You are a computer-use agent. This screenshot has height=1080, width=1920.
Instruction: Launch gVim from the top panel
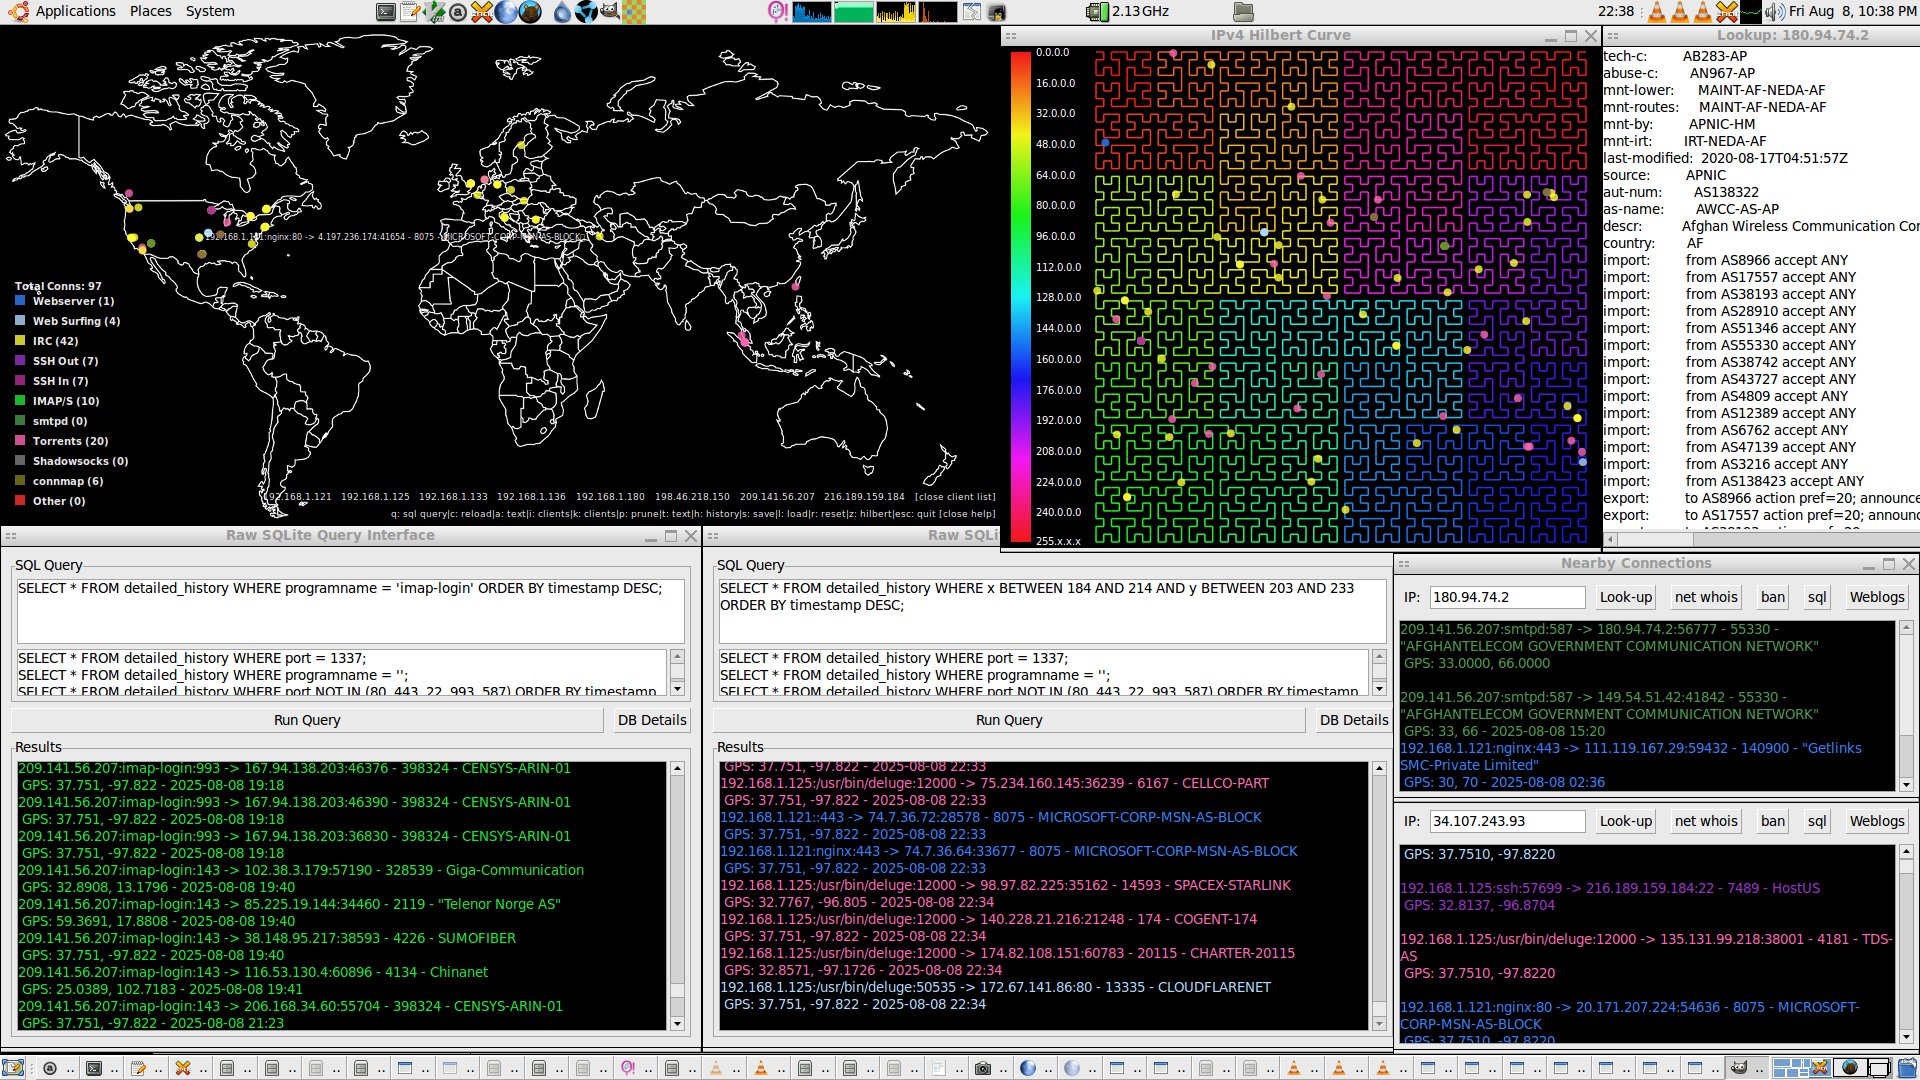pos(434,12)
